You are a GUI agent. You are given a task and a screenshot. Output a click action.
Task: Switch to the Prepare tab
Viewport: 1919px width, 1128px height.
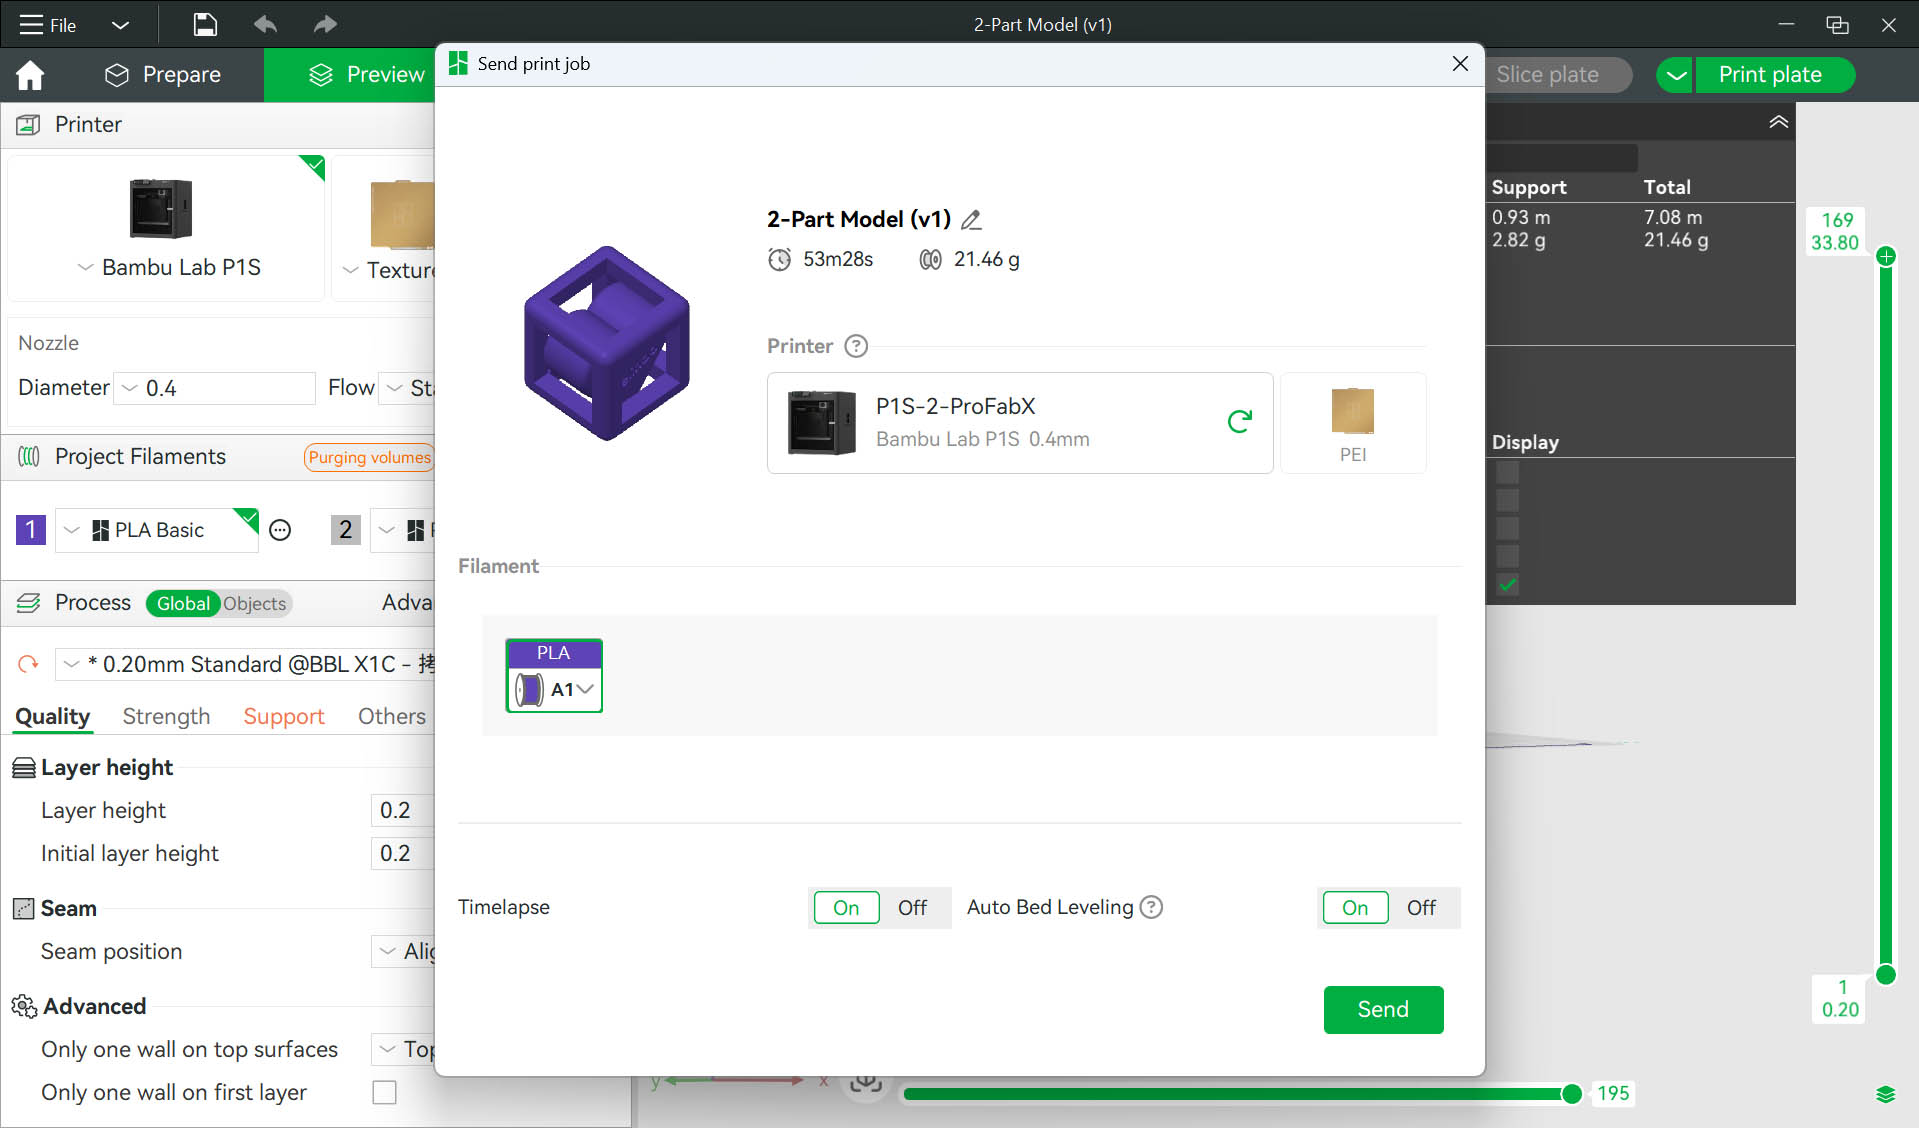point(163,75)
